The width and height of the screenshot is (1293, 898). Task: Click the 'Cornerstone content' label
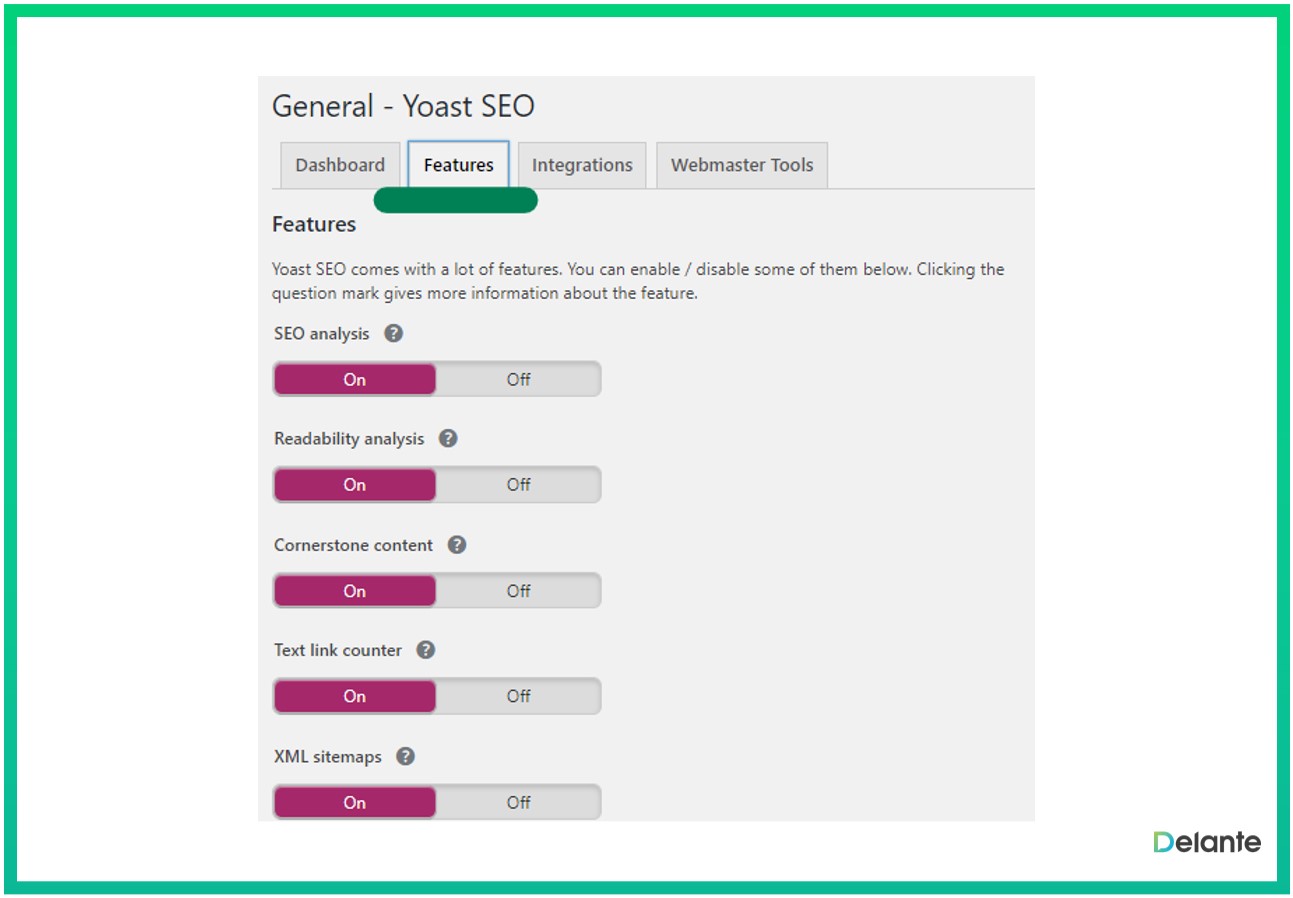click(x=353, y=545)
